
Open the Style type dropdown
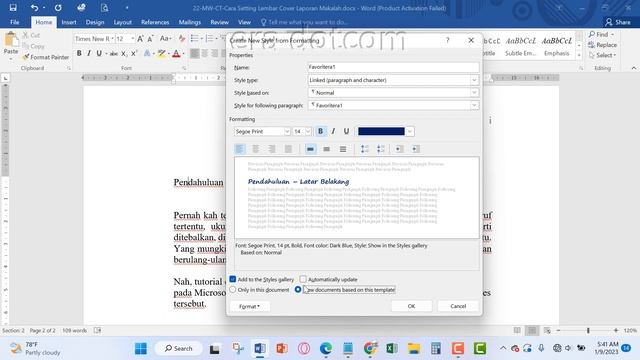(x=474, y=80)
